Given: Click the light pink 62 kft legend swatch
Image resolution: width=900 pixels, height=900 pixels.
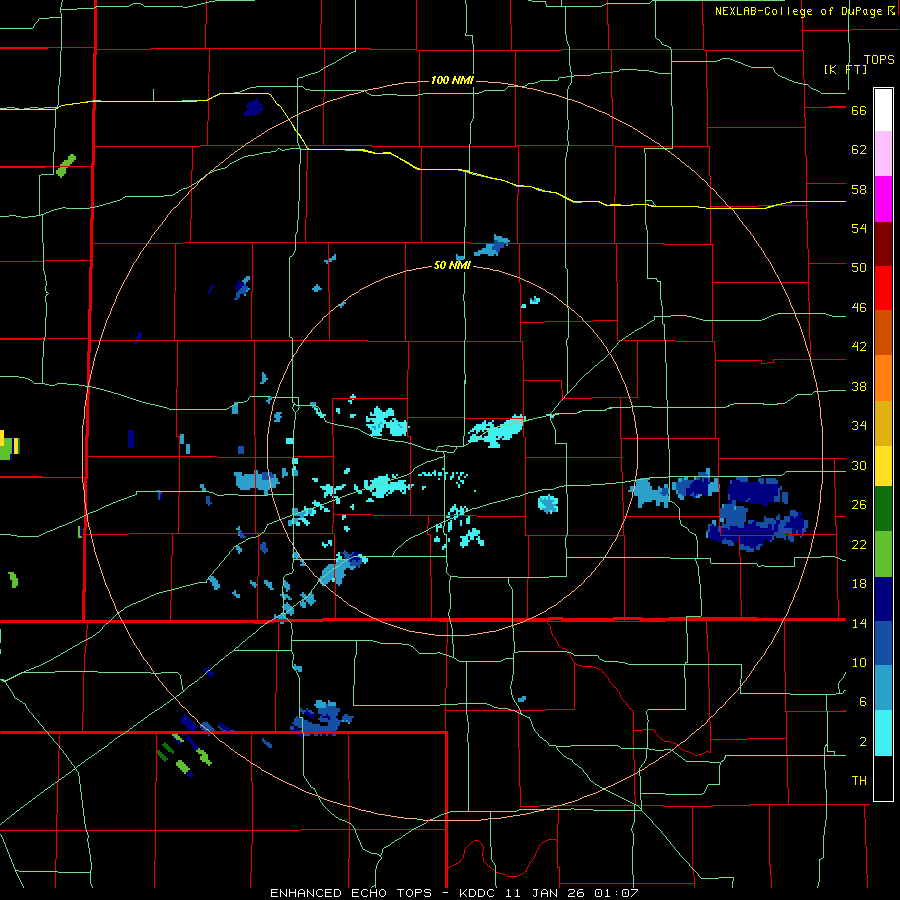Looking at the screenshot, I should point(883,154).
